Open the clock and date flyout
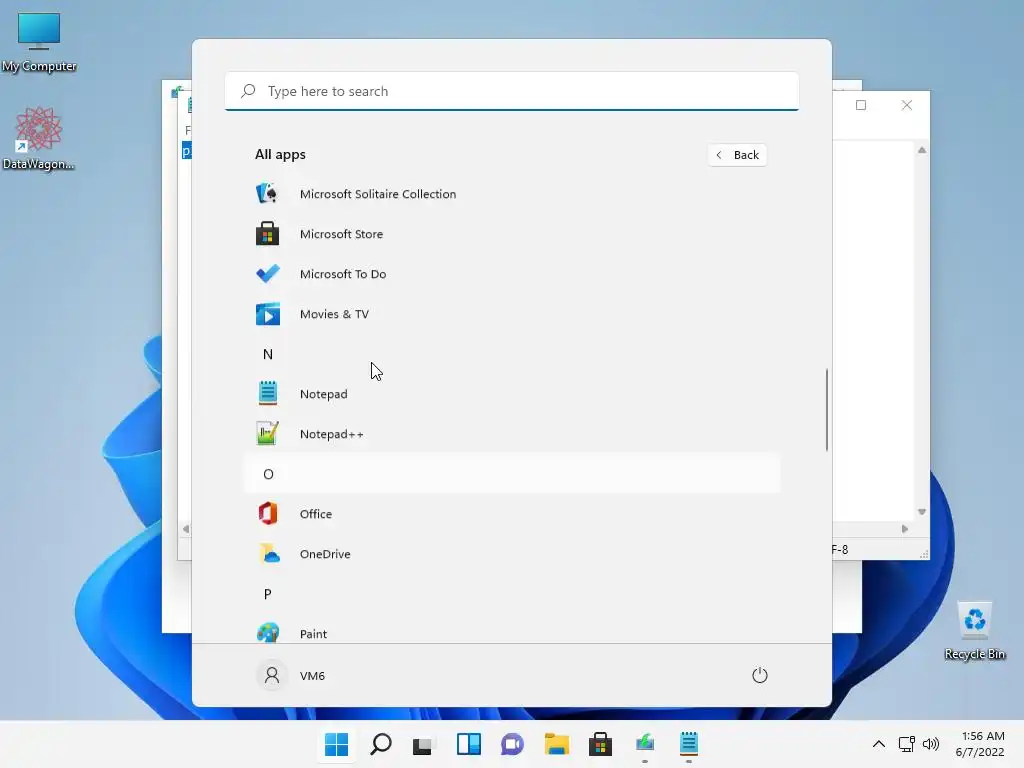This screenshot has height=768, width=1024. pyautogui.click(x=980, y=744)
